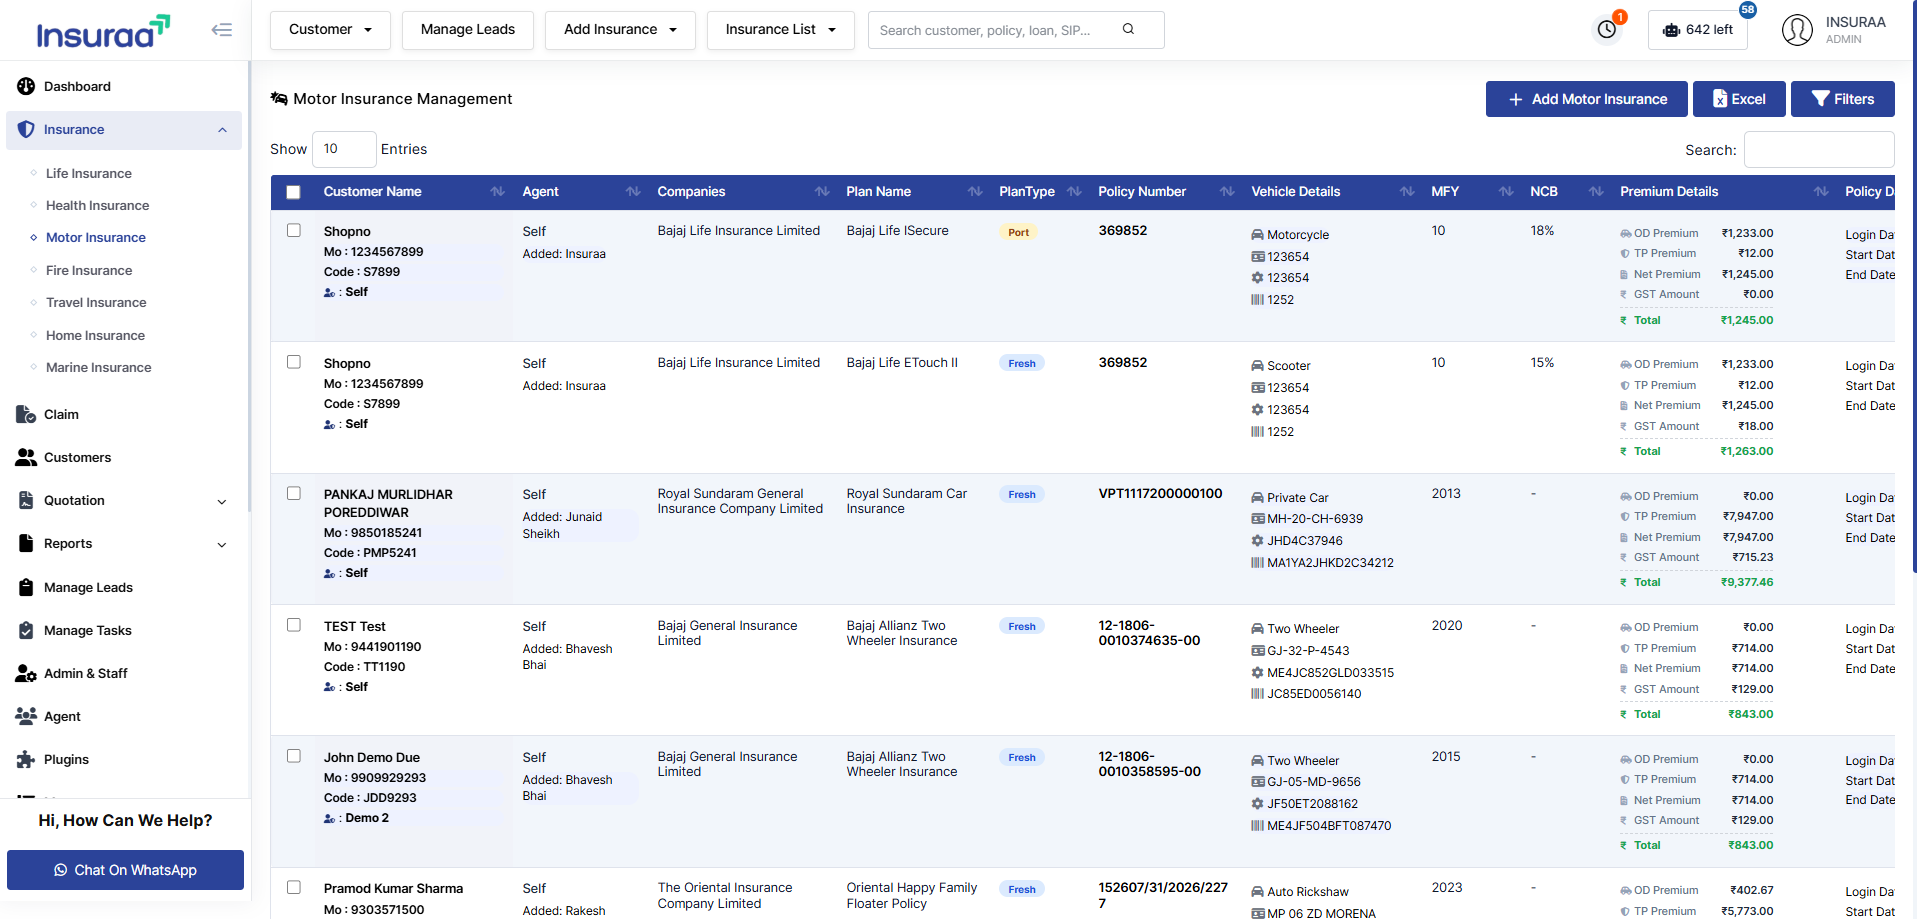Open Dashboard from the sidebar
The height and width of the screenshot is (919, 1917).
click(x=77, y=86)
